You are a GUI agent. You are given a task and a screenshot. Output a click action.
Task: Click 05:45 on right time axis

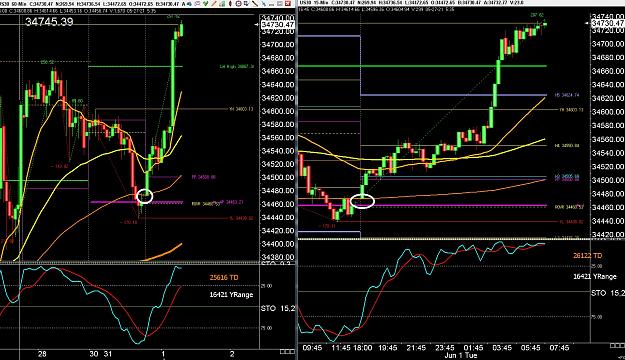pos(531,348)
